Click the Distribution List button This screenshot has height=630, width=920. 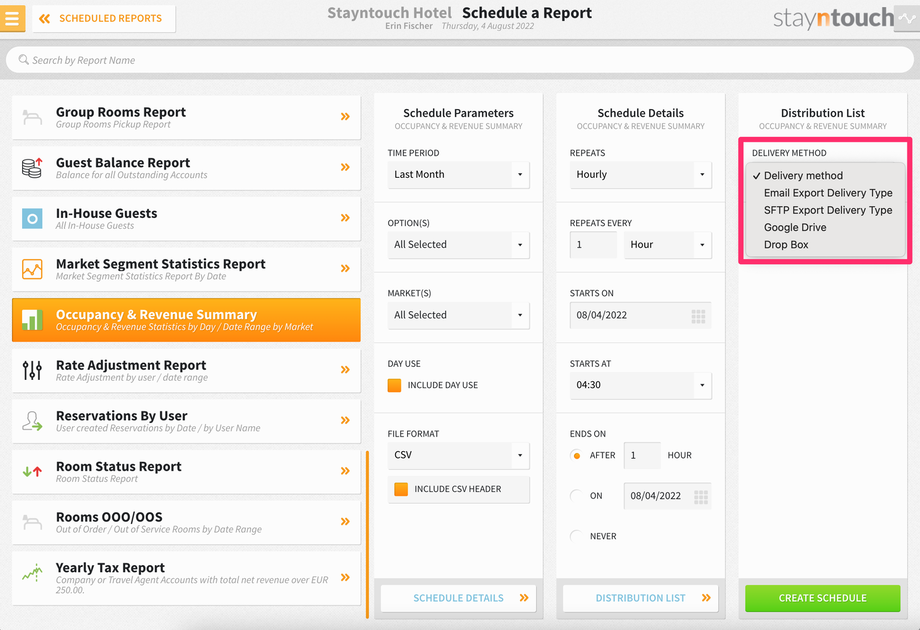pos(641,598)
